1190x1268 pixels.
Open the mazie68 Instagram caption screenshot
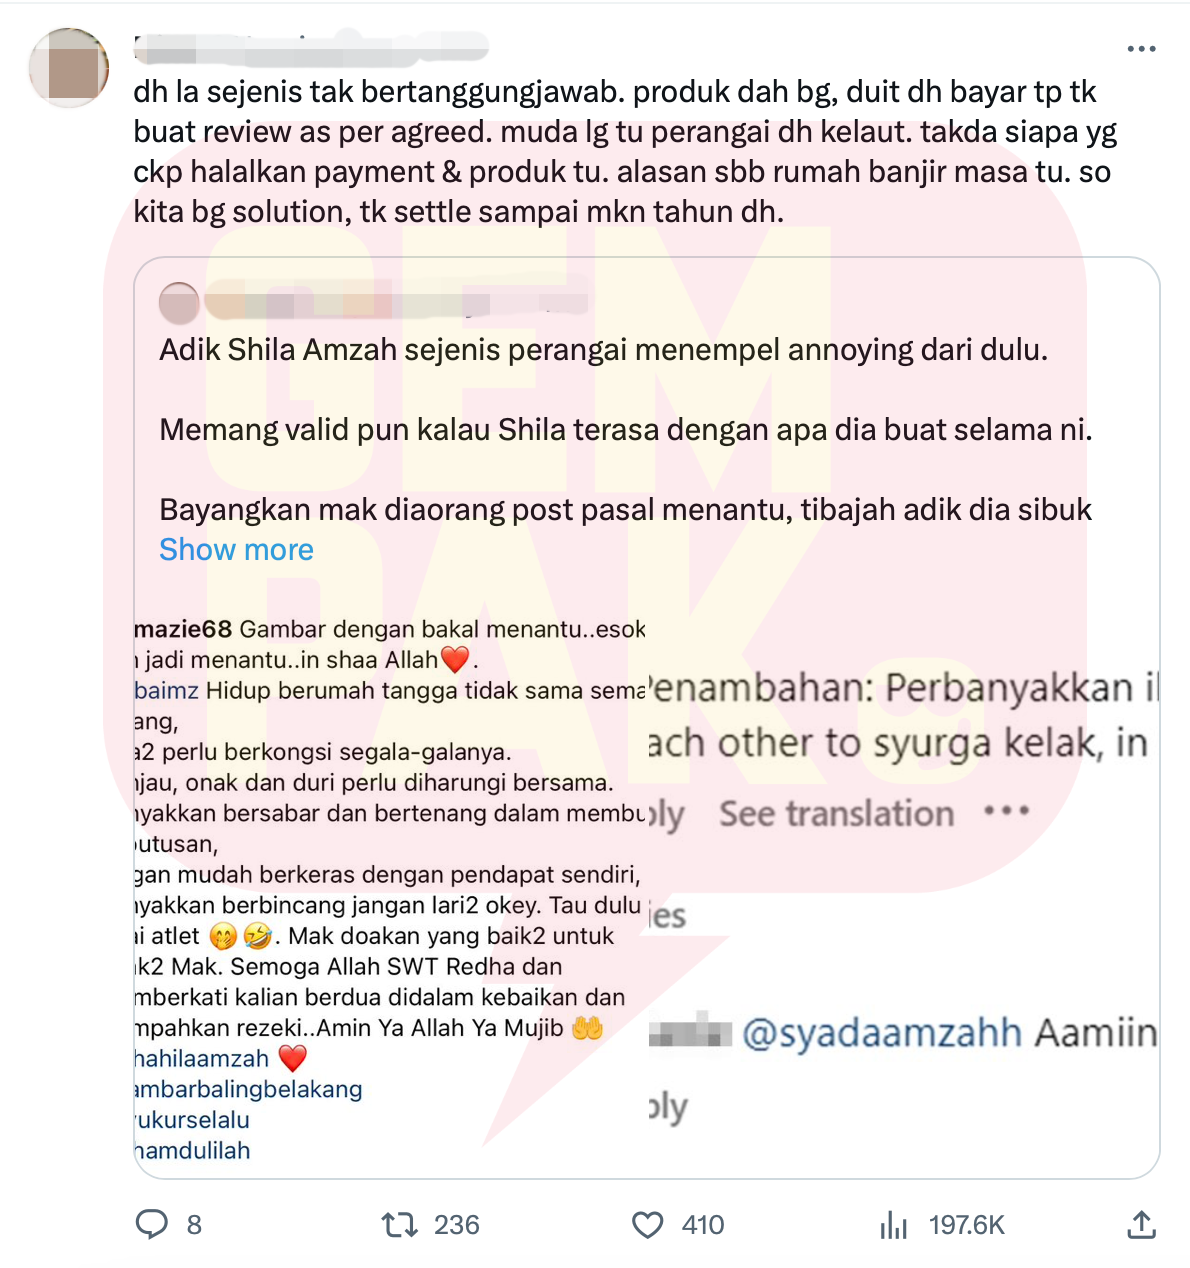pyautogui.click(x=390, y=890)
